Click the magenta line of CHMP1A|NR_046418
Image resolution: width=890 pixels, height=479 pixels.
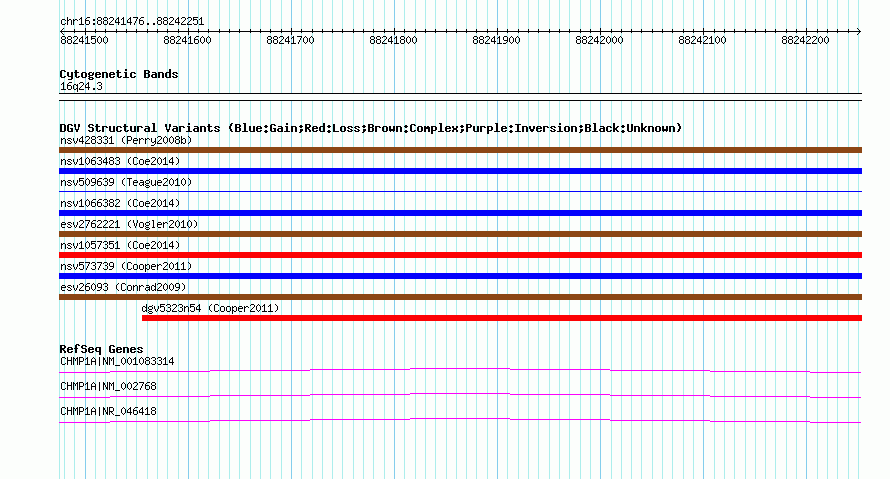[460, 421]
